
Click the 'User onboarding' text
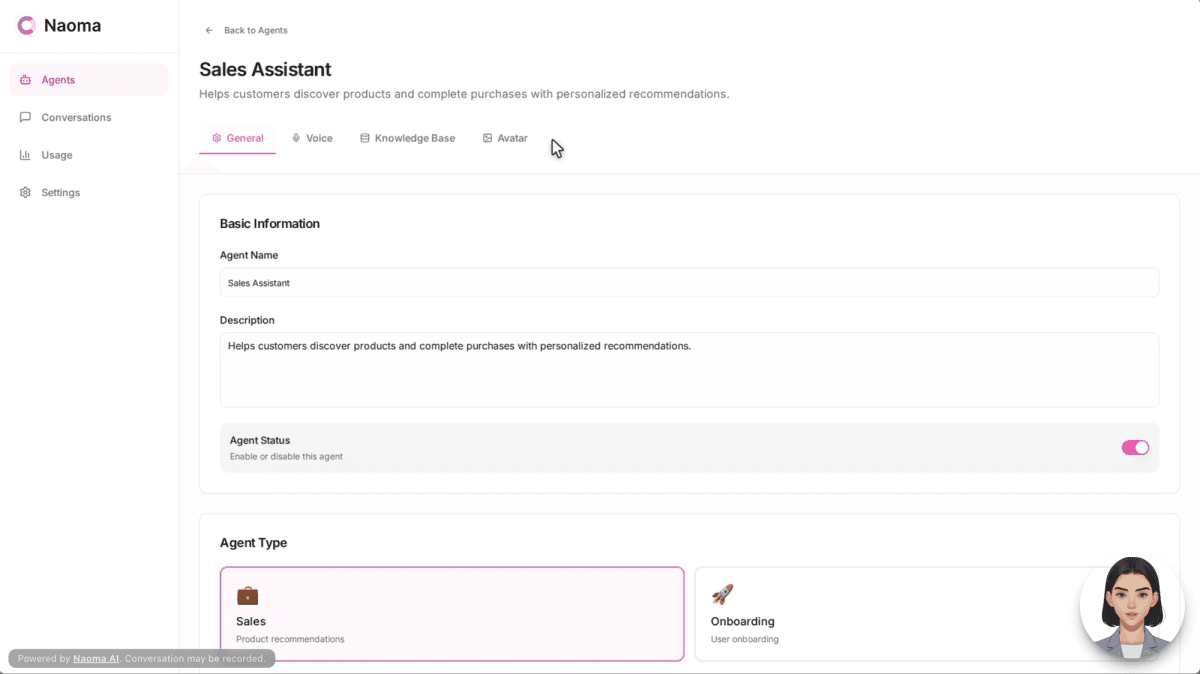click(745, 639)
